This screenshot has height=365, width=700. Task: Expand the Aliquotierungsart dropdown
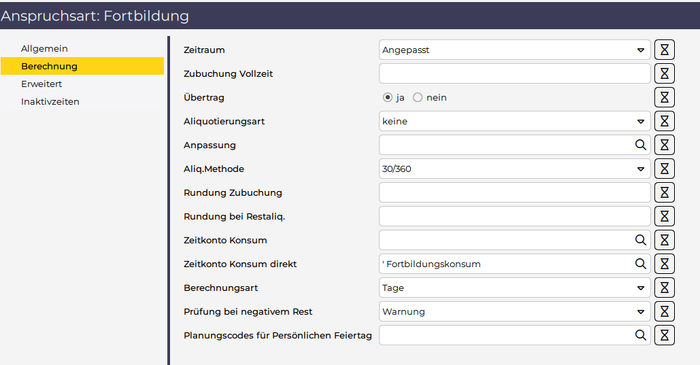515,121
